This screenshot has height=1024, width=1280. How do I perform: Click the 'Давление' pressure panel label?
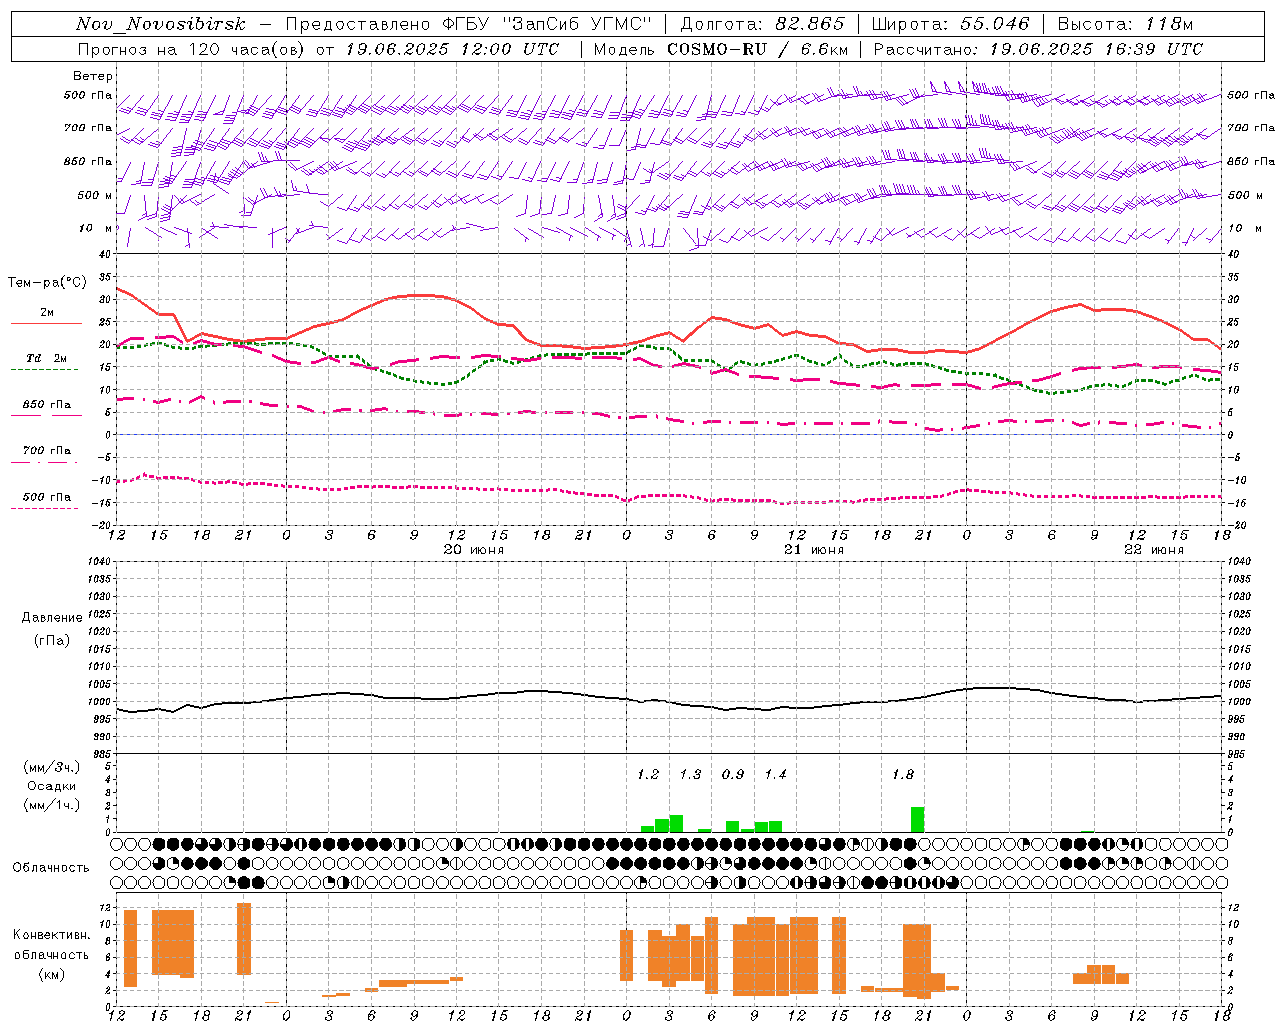point(51,618)
